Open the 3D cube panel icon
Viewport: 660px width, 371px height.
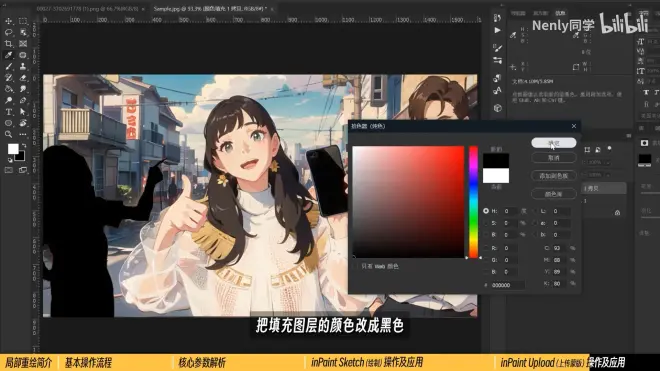click(x=498, y=108)
